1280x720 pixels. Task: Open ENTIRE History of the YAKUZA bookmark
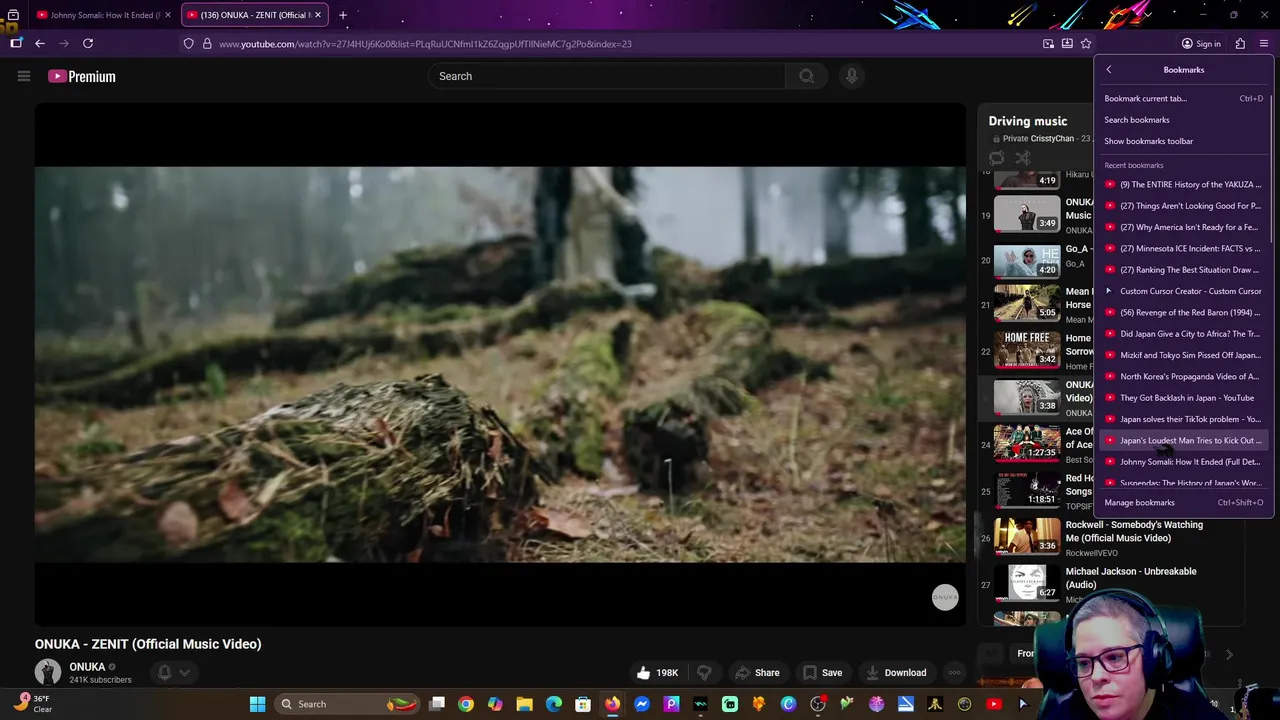pos(1183,184)
